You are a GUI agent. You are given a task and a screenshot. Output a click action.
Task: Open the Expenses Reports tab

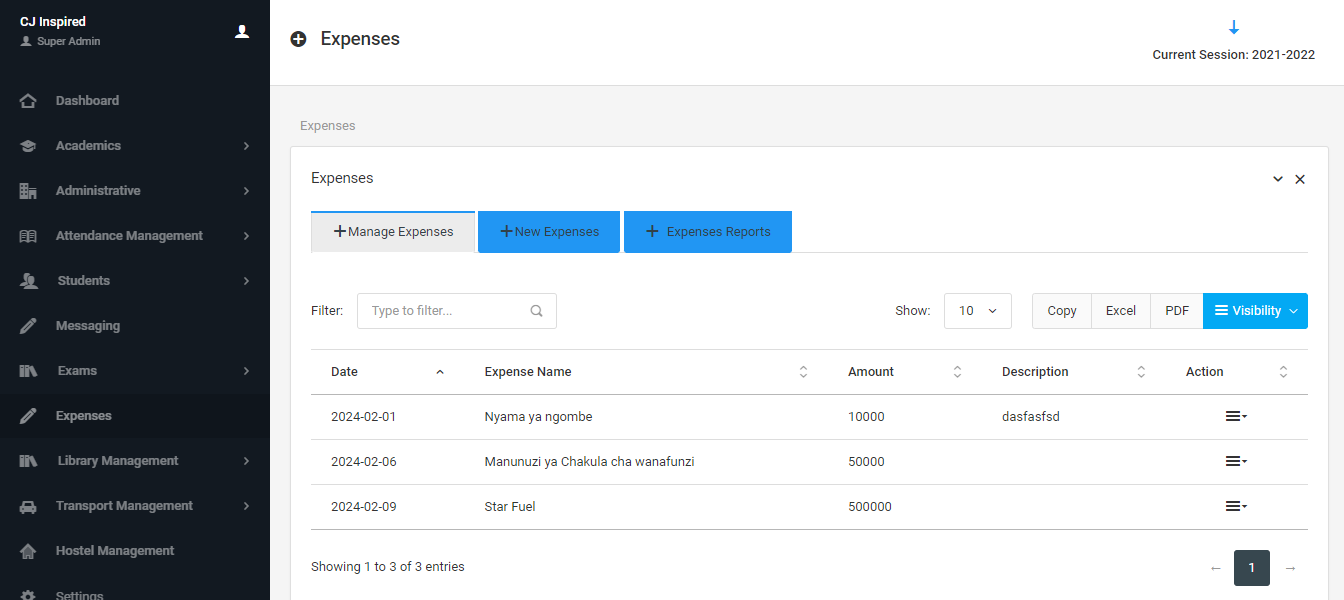708,232
